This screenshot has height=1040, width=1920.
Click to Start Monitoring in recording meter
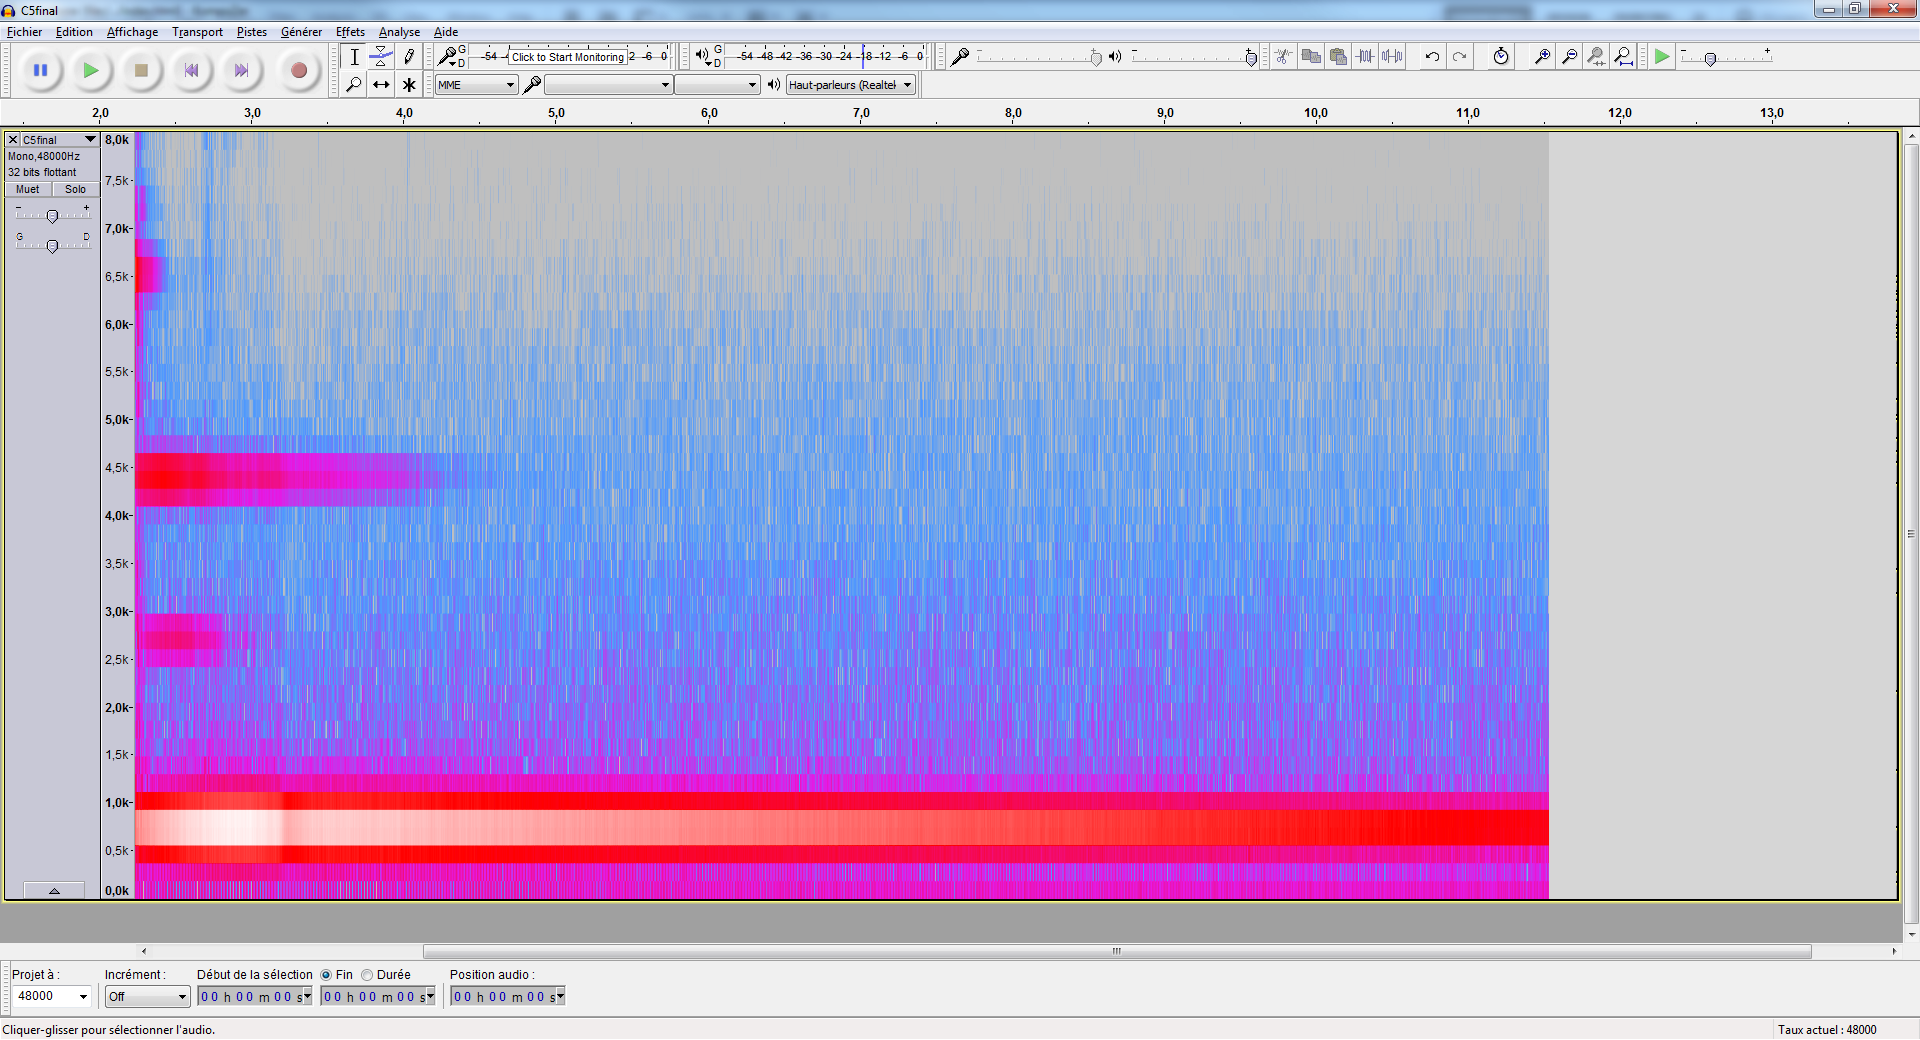click(568, 57)
